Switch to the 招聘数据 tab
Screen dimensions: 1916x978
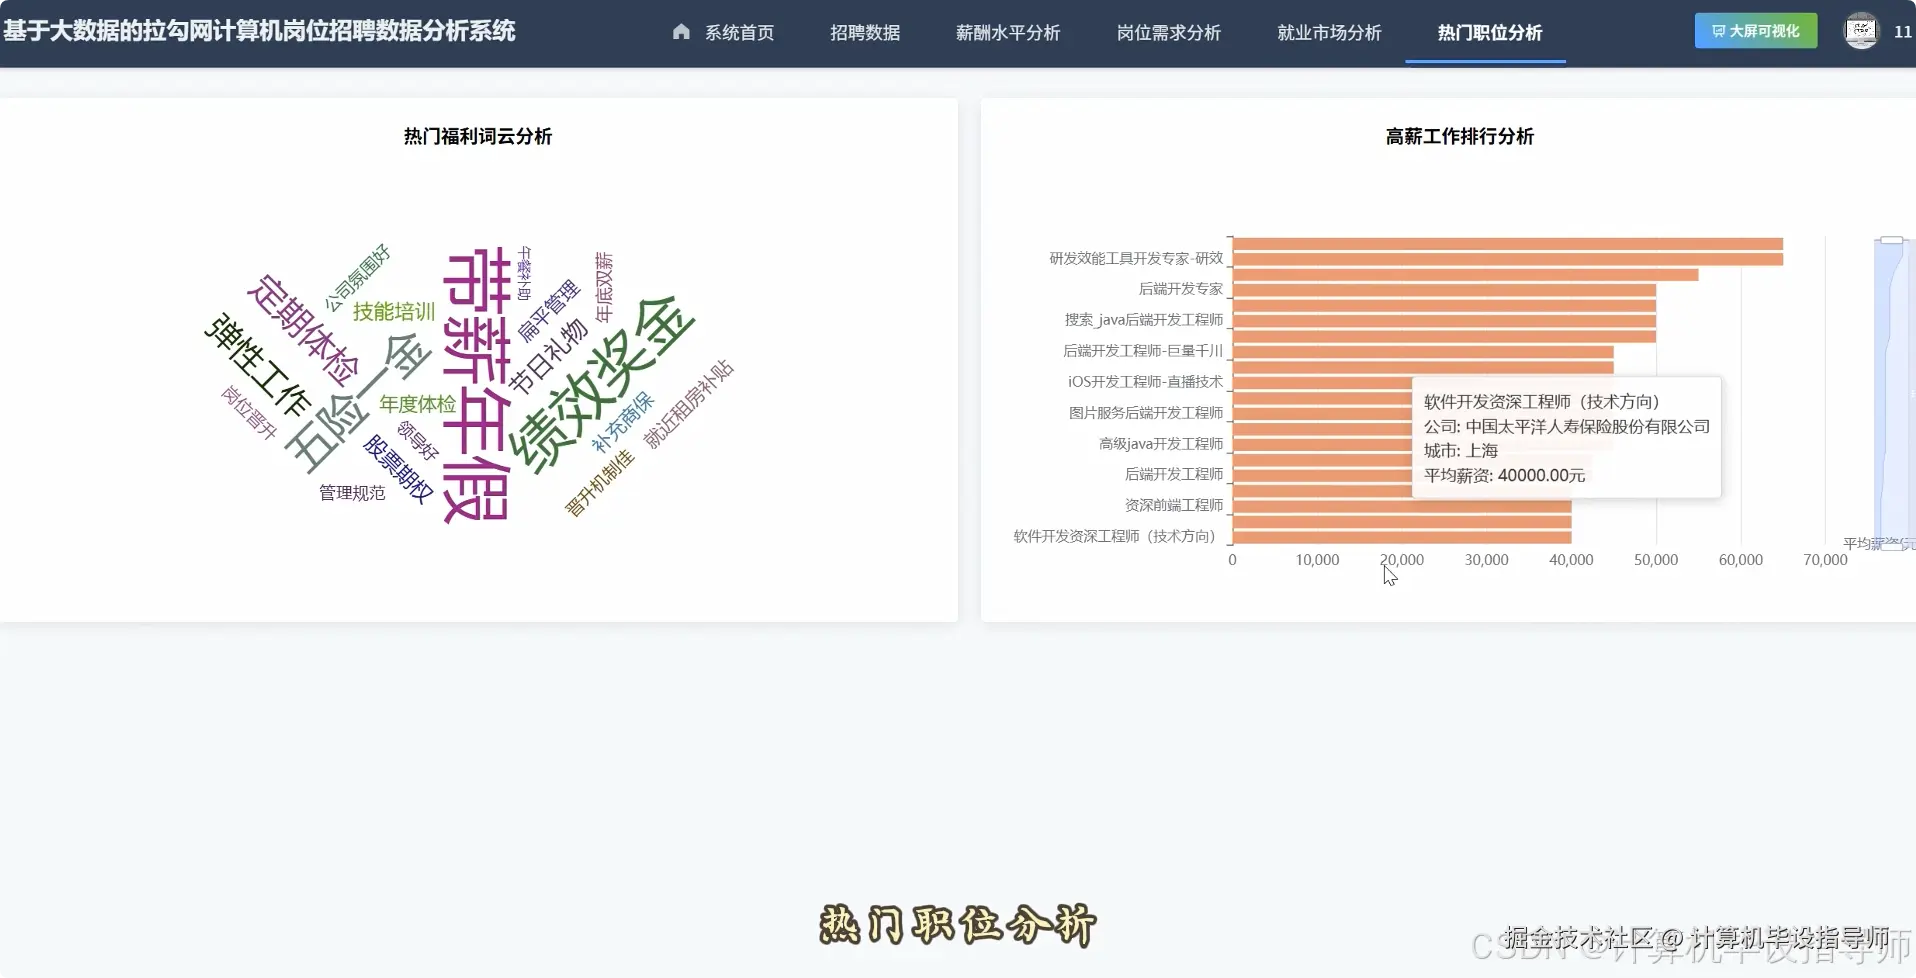pyautogui.click(x=866, y=32)
